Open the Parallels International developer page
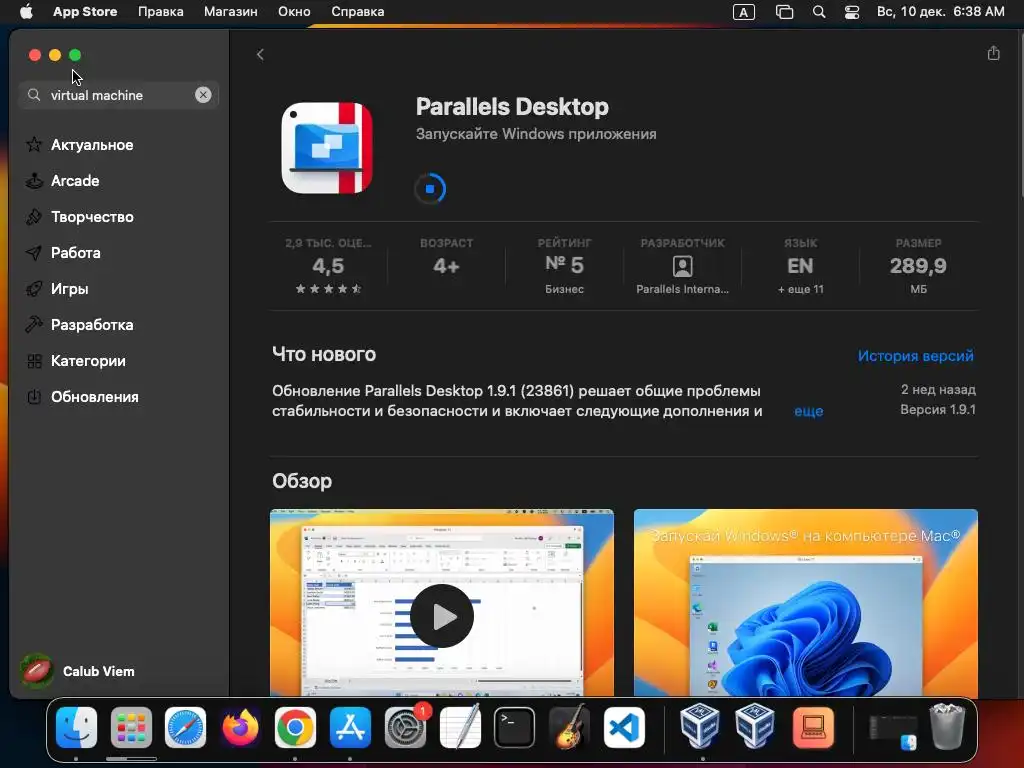This screenshot has width=1024, height=768. coord(682,266)
